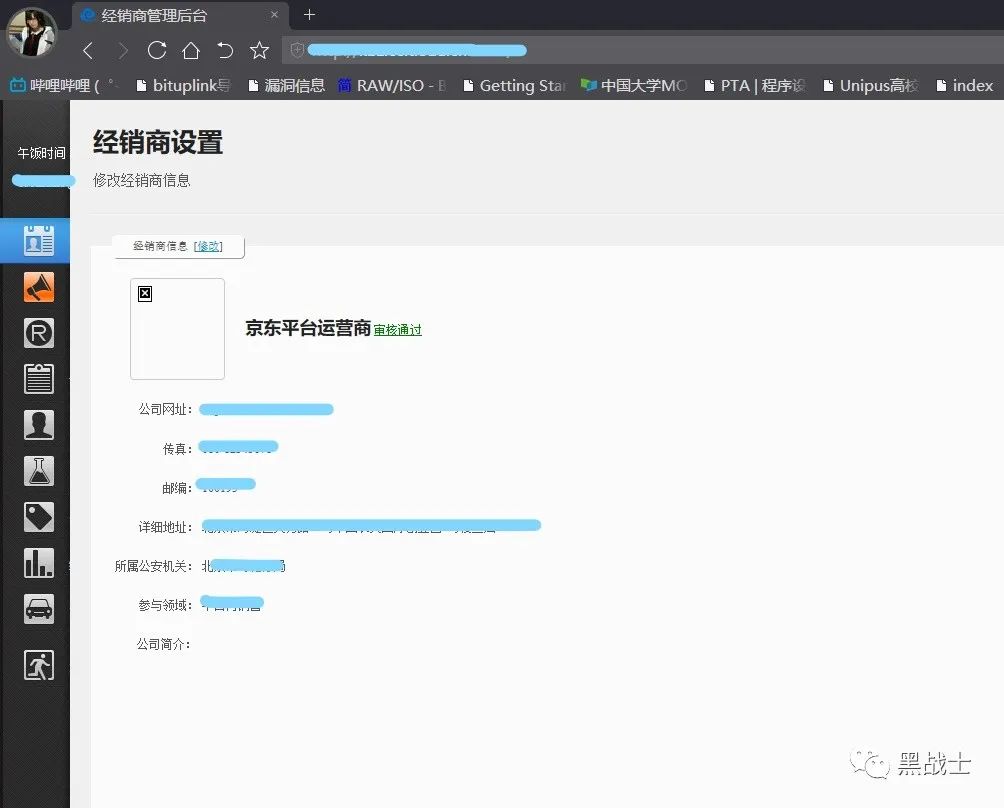This screenshot has height=808, width=1004.
Task: Open the megaphone announcements sidebar icon
Action: click(38, 287)
